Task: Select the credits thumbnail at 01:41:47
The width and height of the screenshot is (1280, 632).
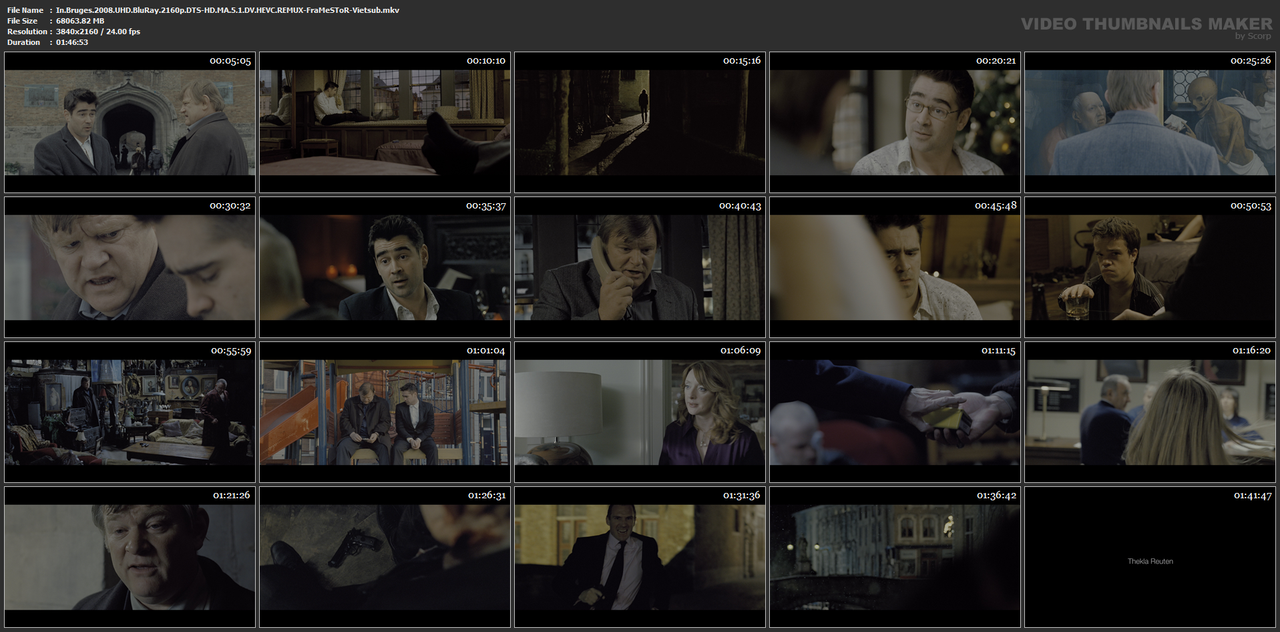Action: point(1150,557)
